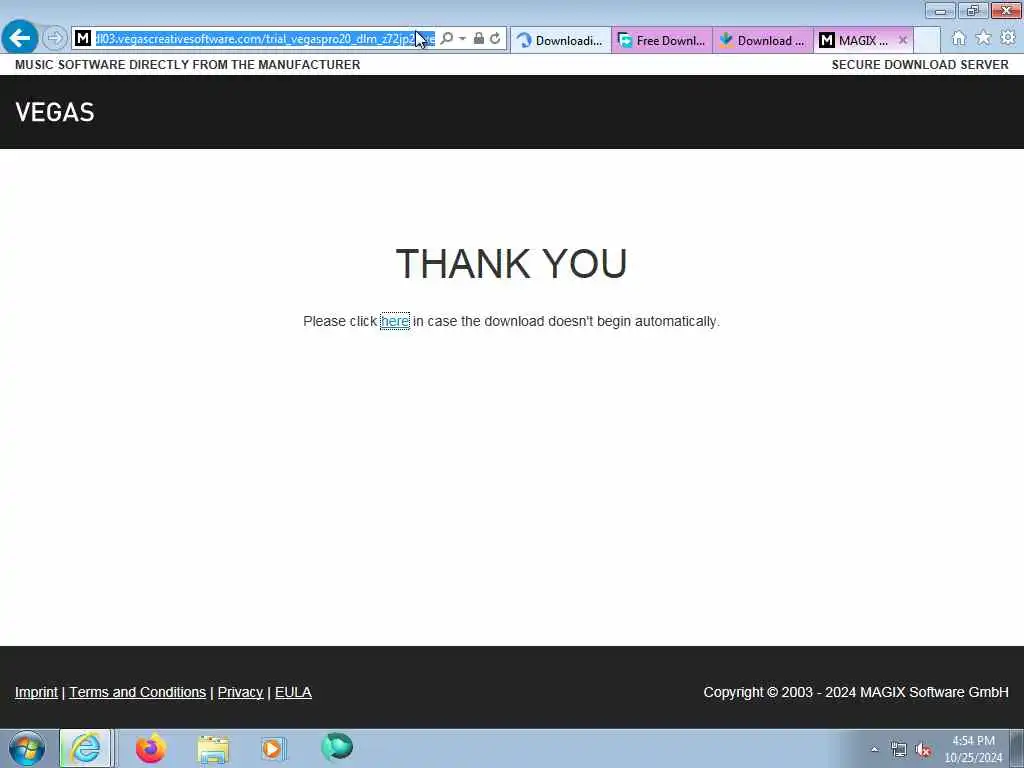The height and width of the screenshot is (768, 1024).
Task: Minimize the browser window
Action: [x=940, y=10]
